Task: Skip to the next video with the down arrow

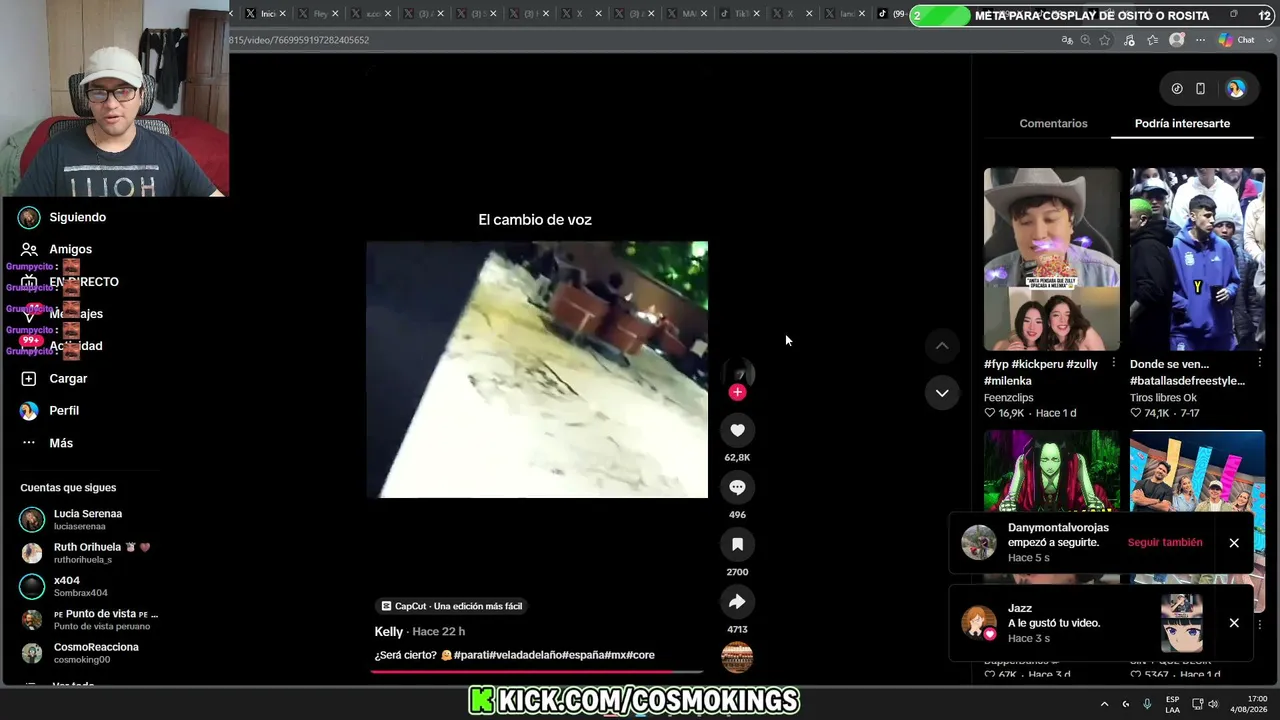Action: [942, 393]
